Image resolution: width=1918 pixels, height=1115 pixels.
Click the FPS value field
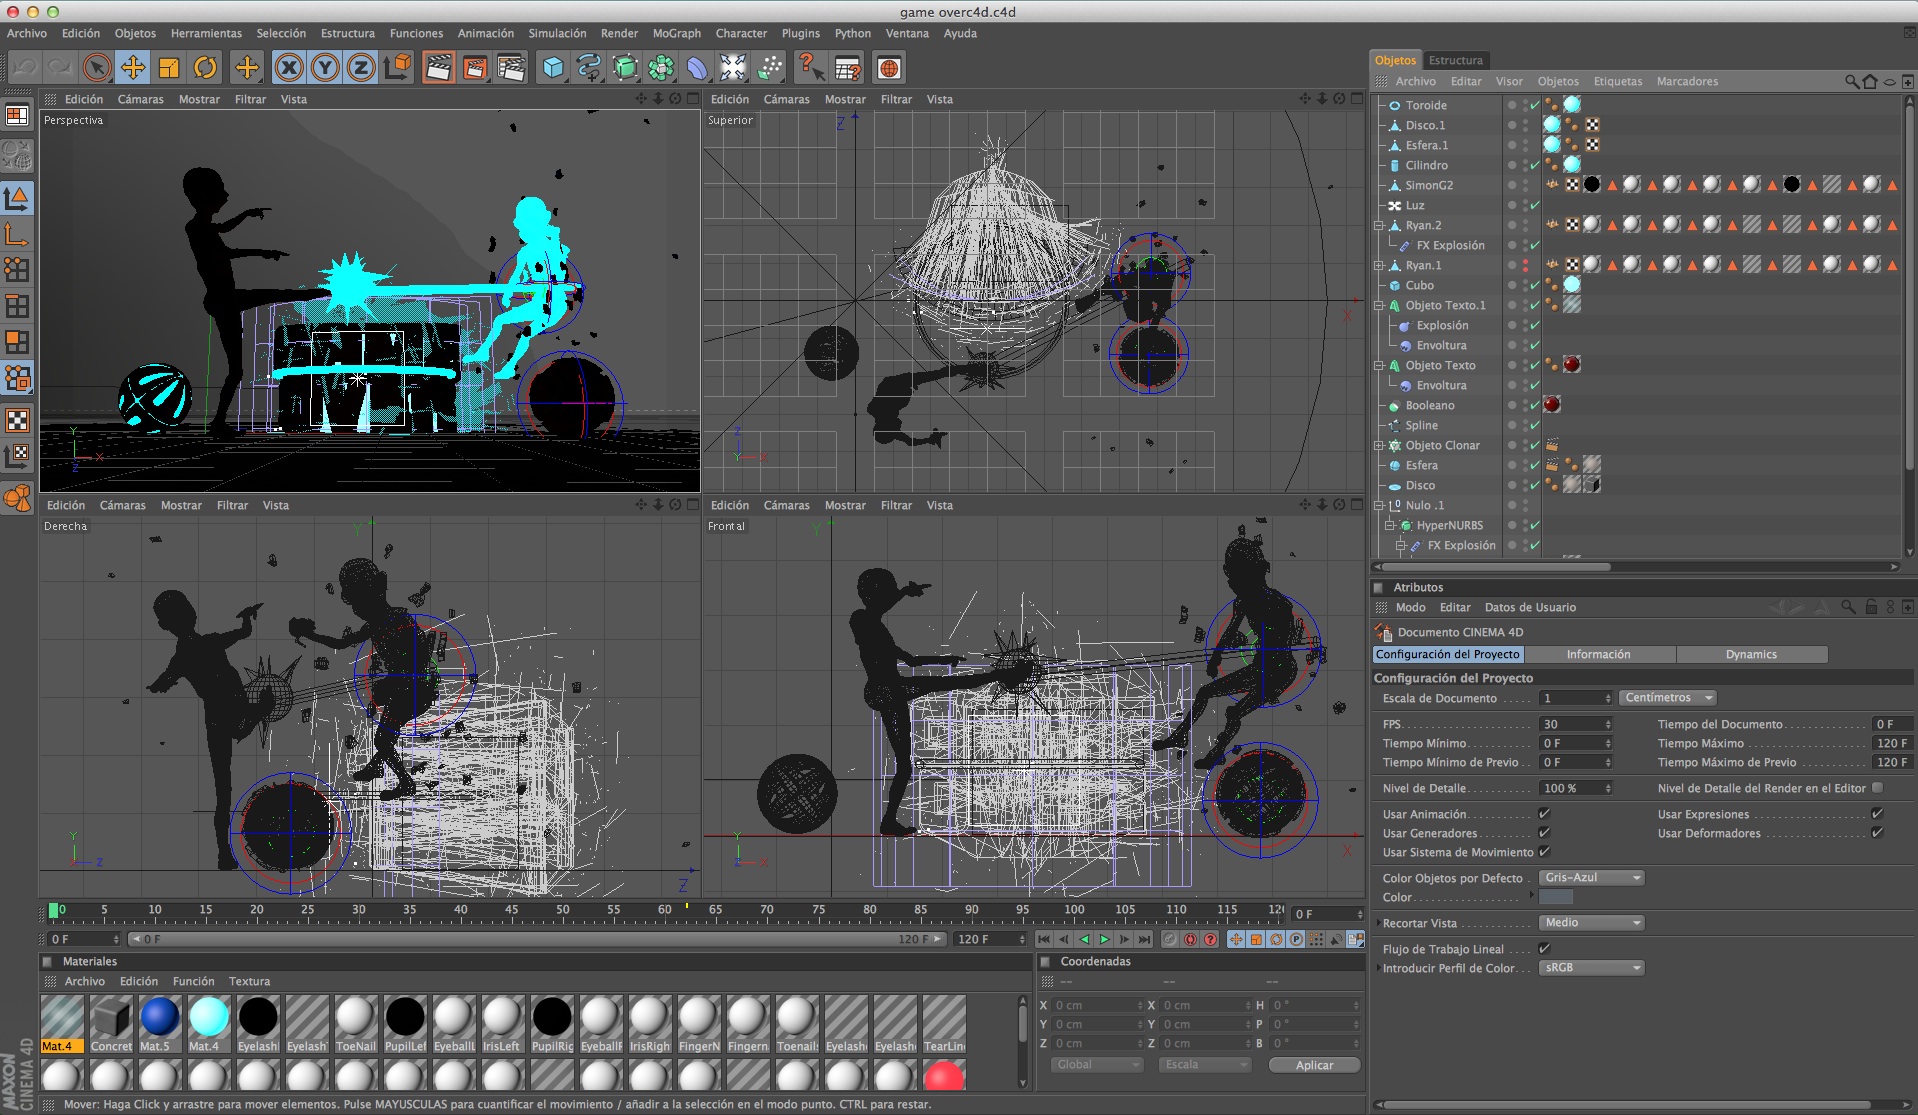pyautogui.click(x=1575, y=724)
